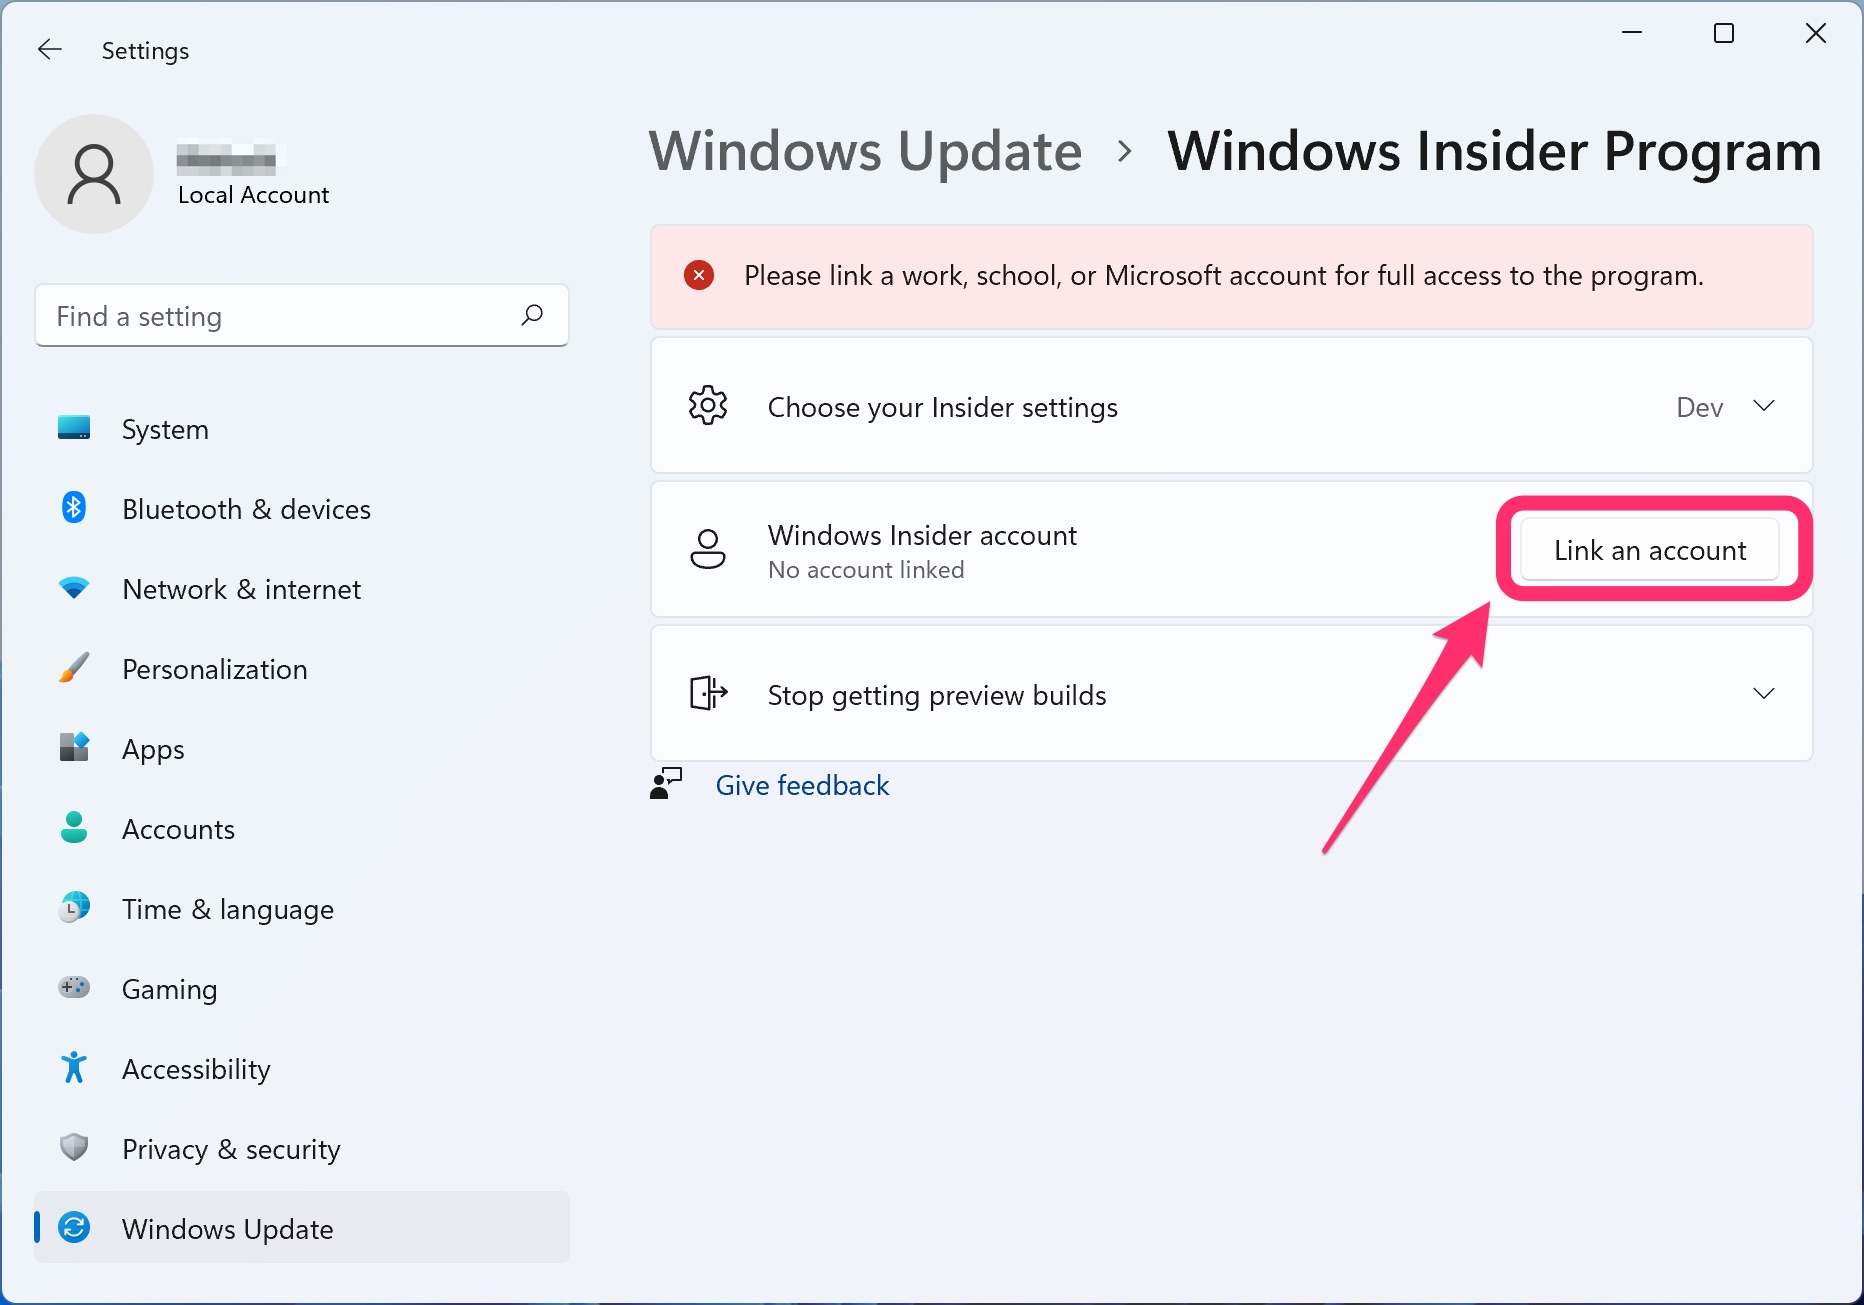This screenshot has height=1305, width=1864.
Task: Open Accounts settings
Action: coord(178,828)
